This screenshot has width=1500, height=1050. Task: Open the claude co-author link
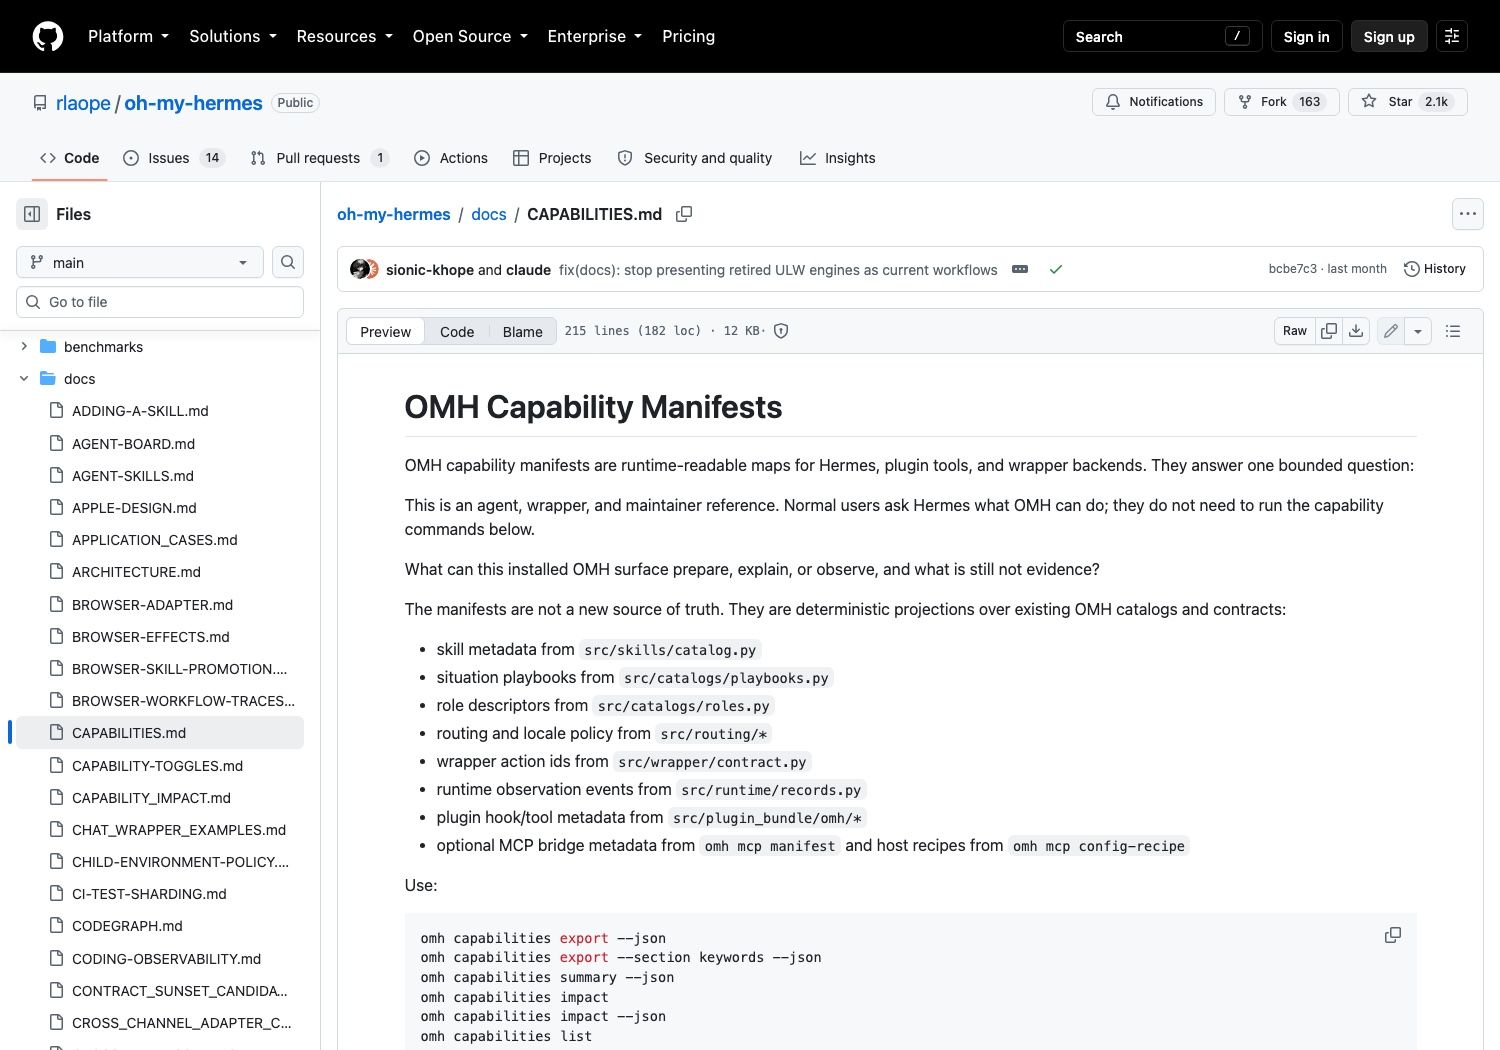(528, 270)
